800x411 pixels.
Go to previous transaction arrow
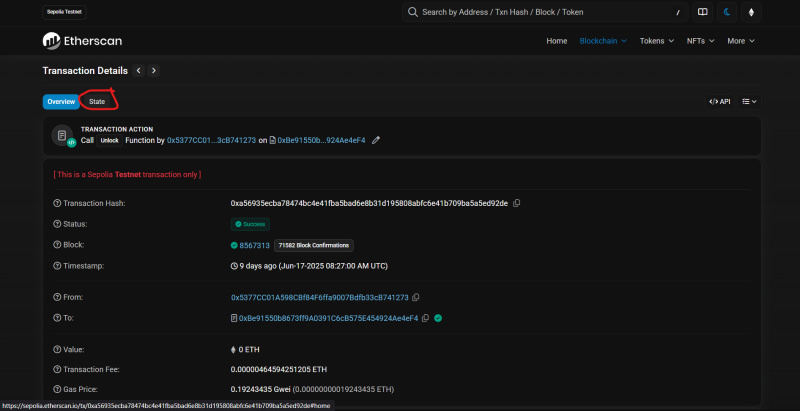139,71
